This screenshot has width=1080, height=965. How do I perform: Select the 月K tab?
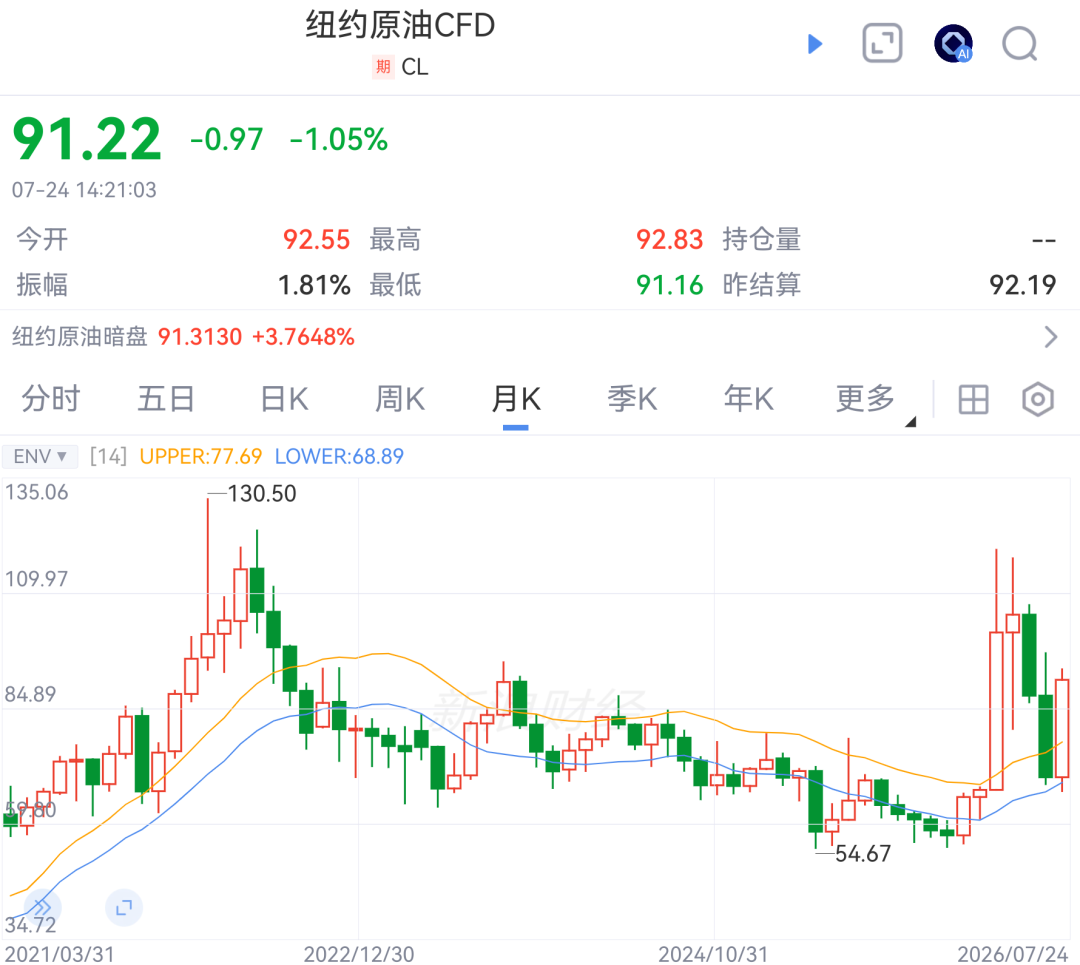516,399
